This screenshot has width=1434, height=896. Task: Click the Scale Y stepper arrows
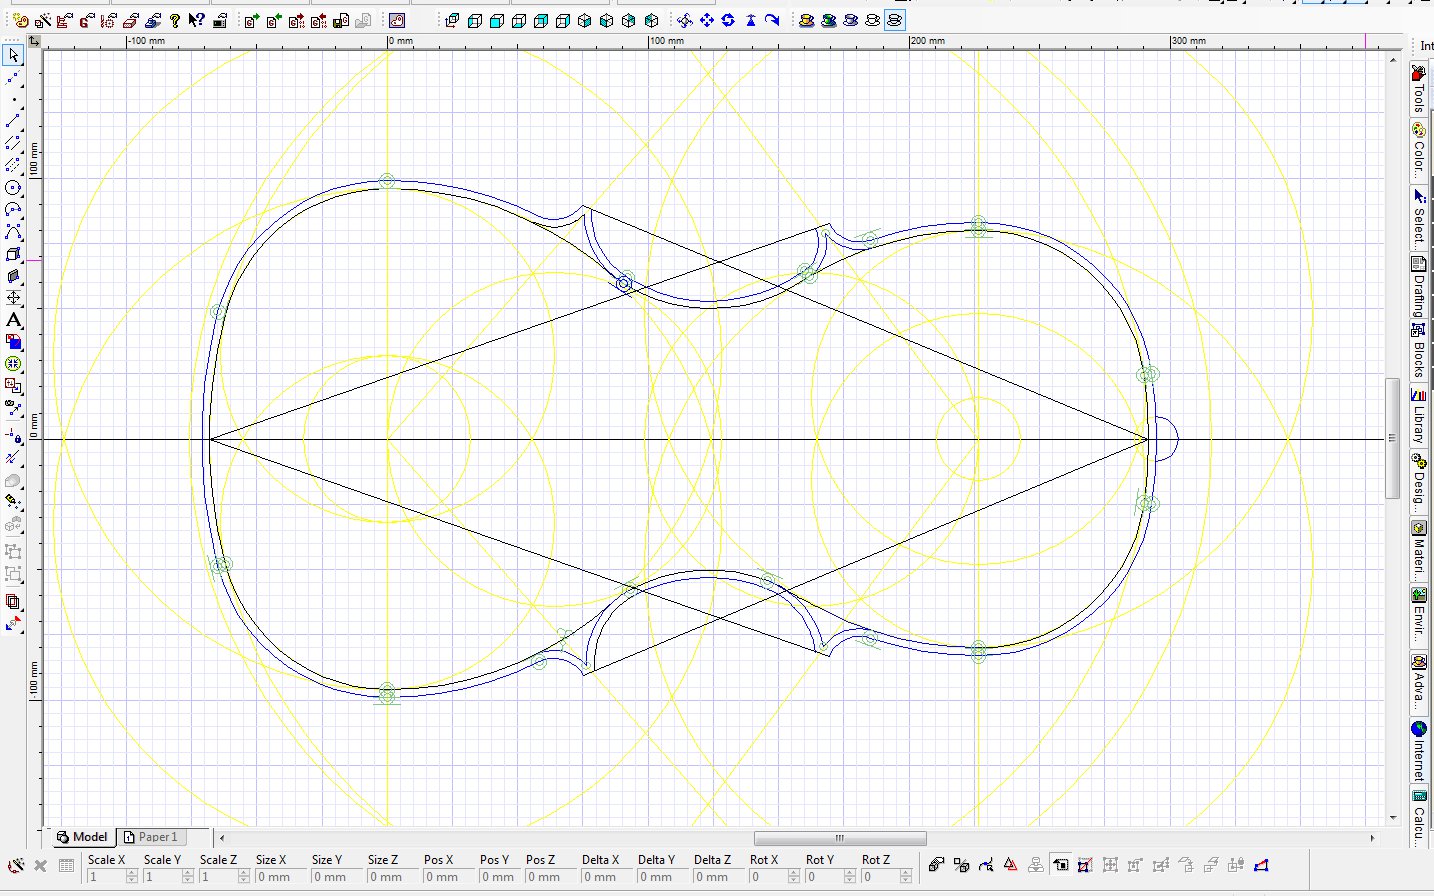(x=188, y=877)
